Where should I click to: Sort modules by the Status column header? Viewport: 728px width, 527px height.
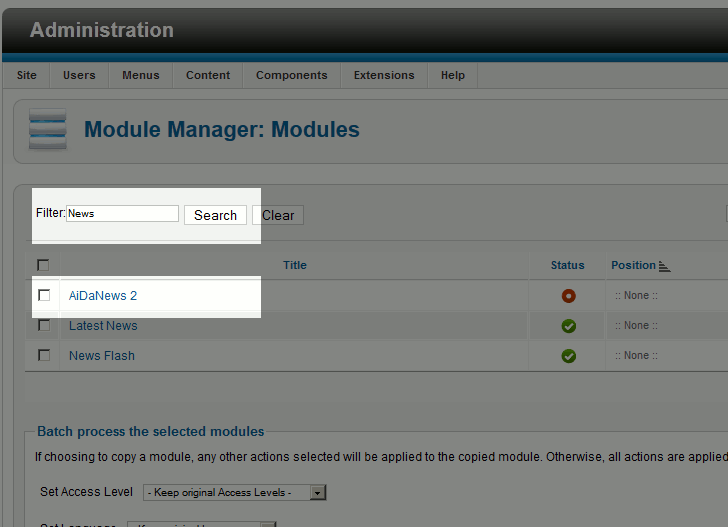[567, 265]
